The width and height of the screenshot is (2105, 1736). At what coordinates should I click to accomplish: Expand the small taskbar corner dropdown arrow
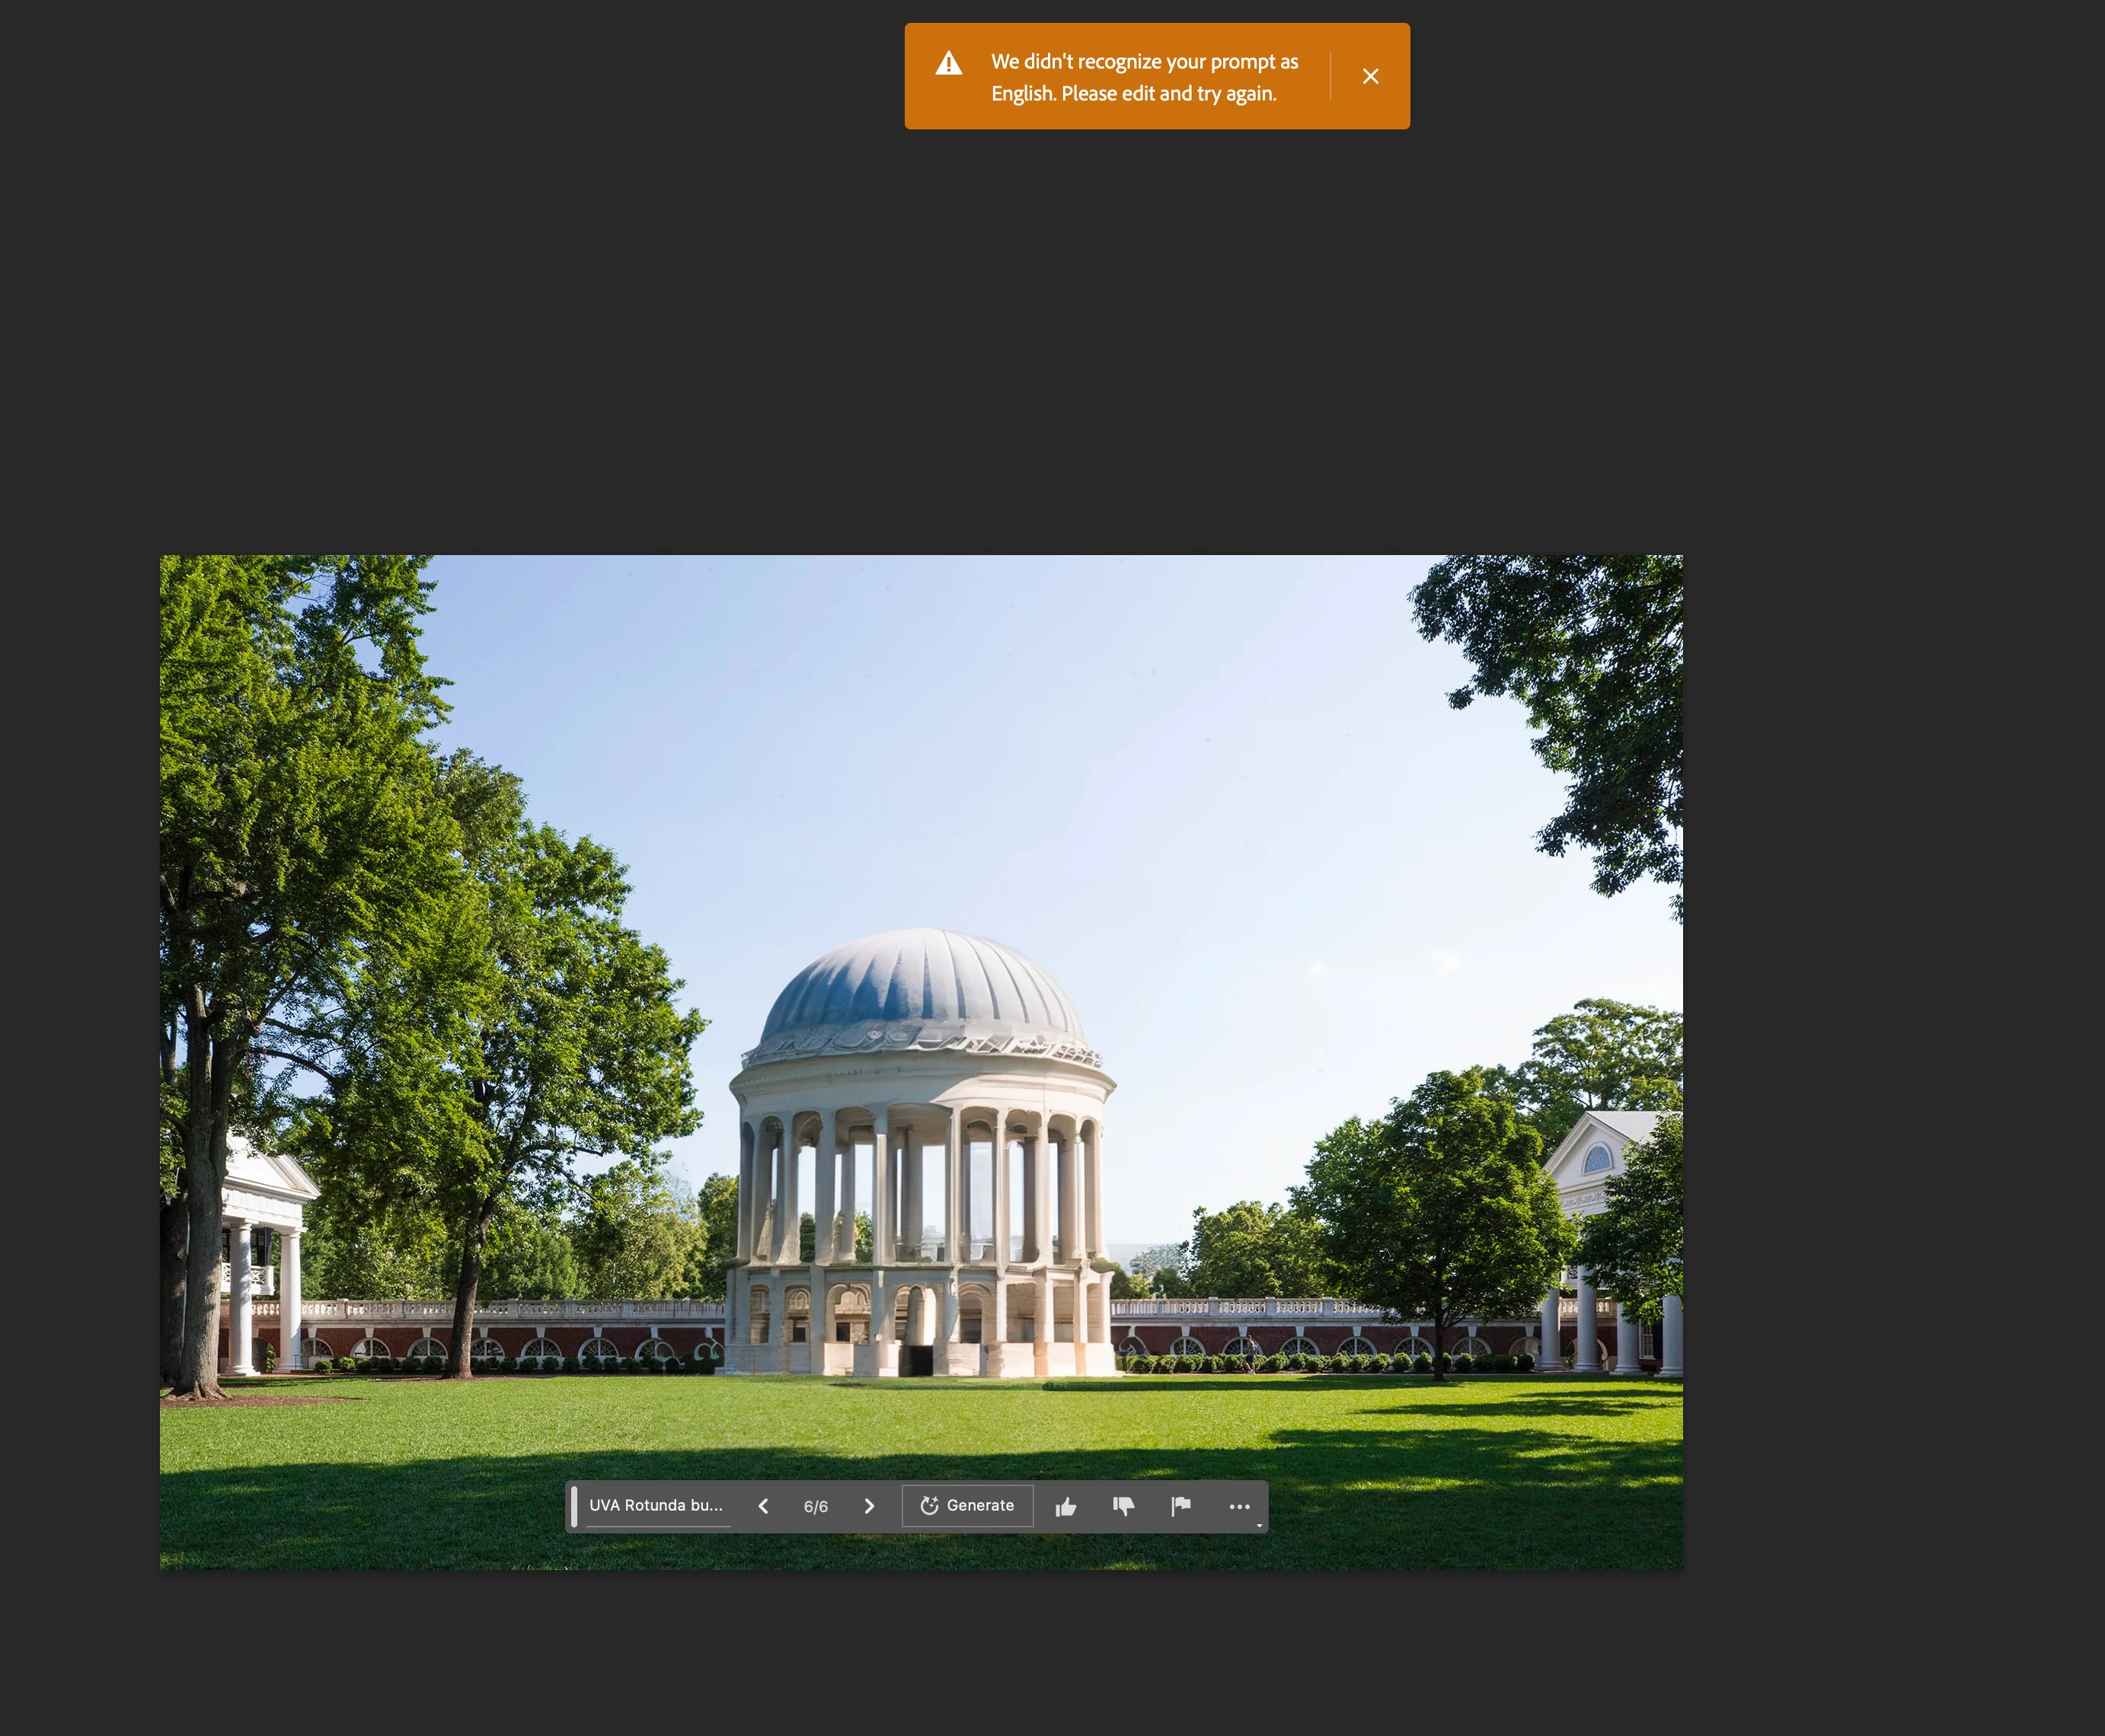point(1259,1525)
